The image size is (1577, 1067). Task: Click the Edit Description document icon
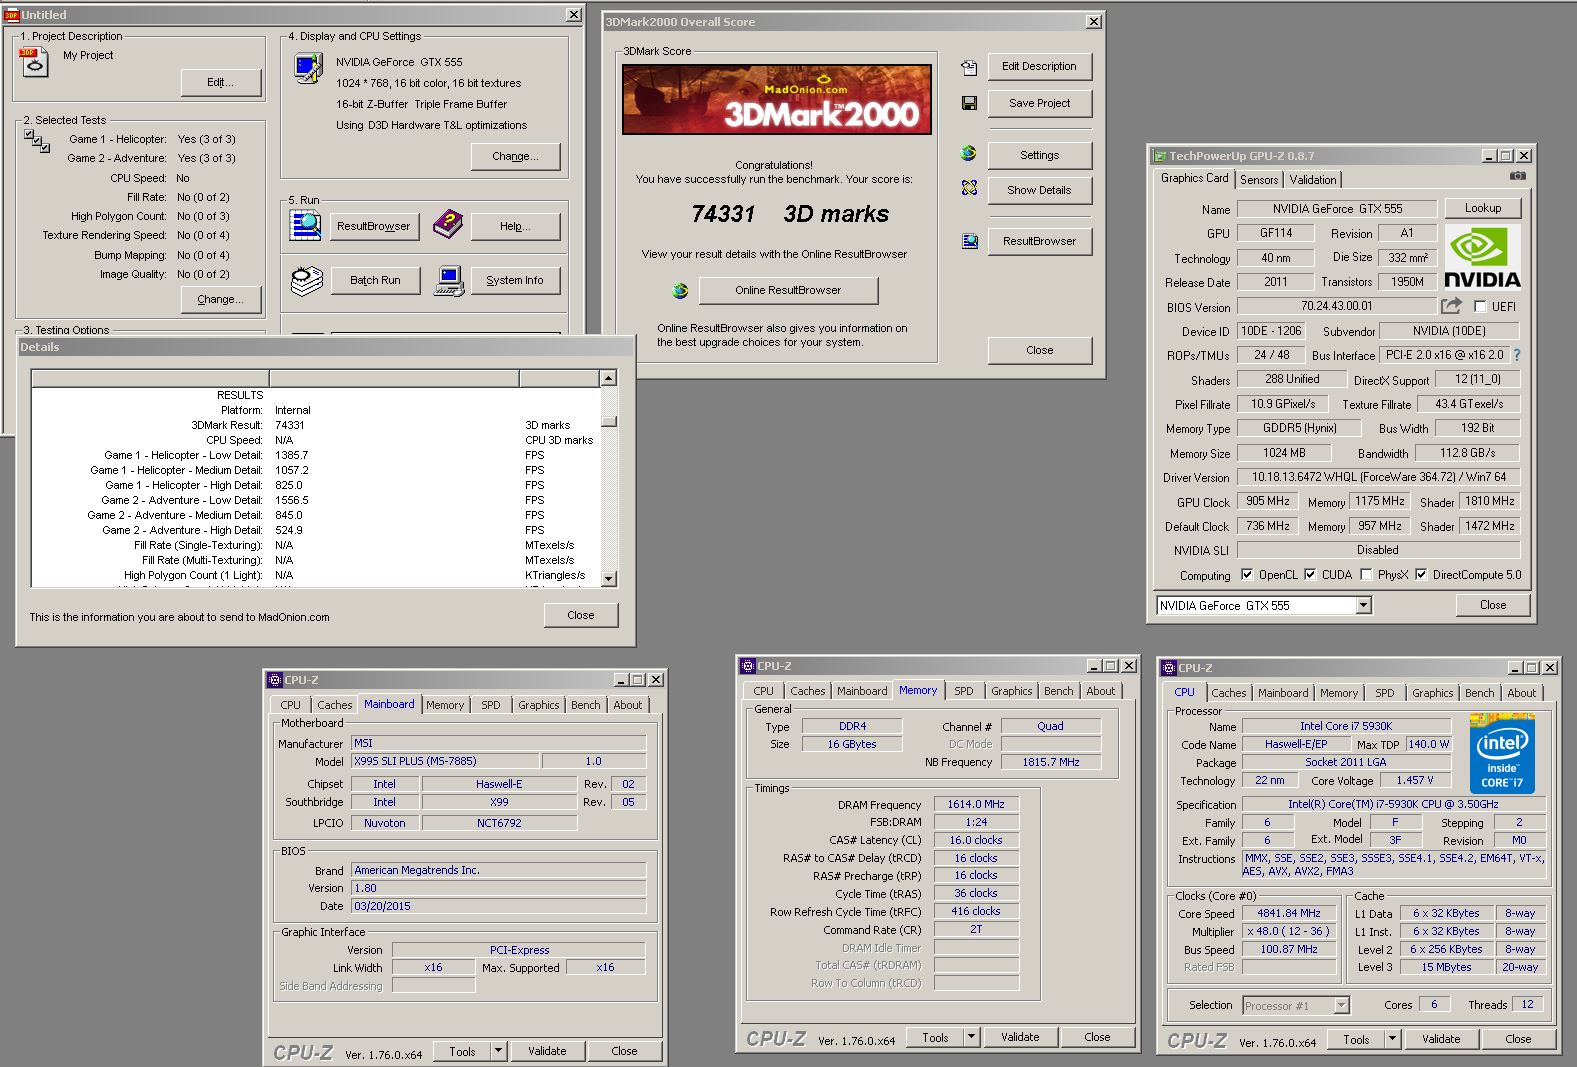(968, 67)
